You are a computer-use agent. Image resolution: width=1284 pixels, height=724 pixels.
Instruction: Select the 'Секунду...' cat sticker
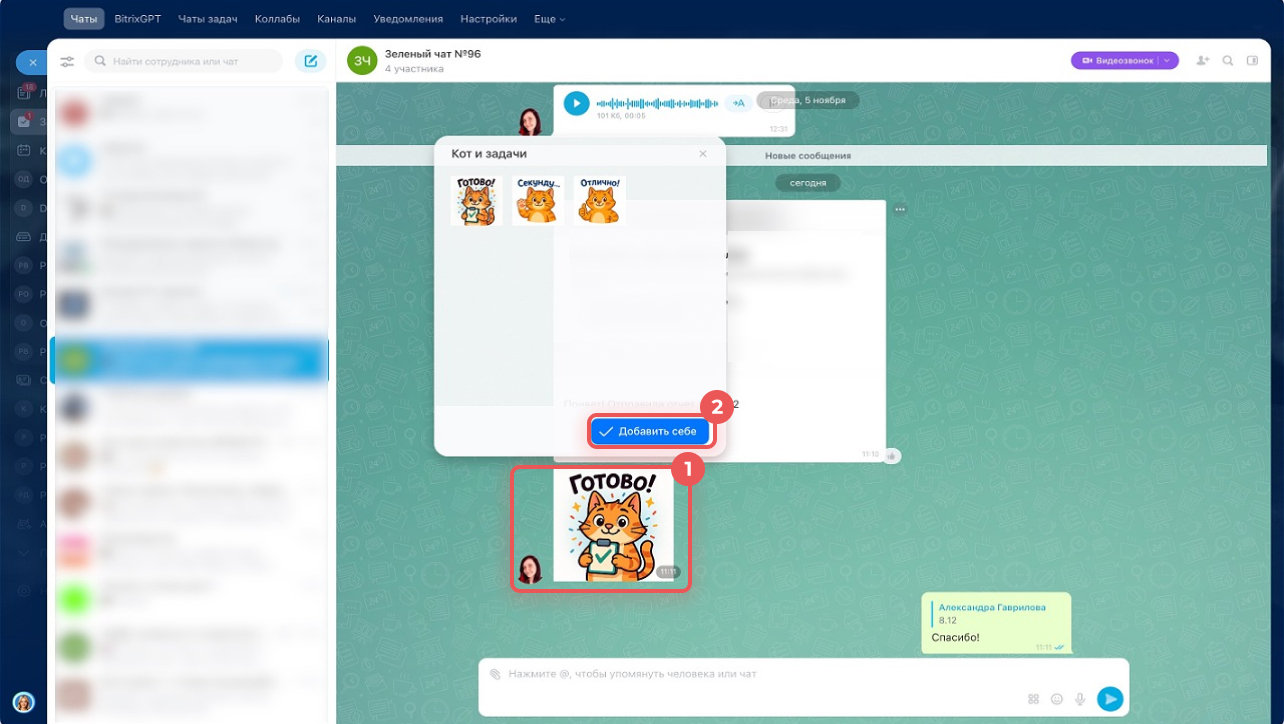tap(538, 200)
